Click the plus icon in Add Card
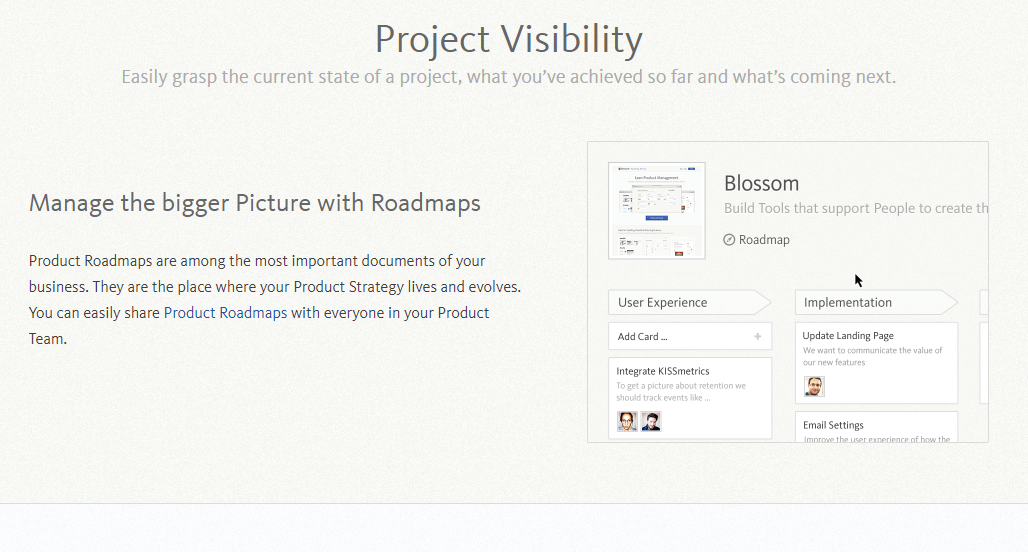 pyautogui.click(x=757, y=337)
